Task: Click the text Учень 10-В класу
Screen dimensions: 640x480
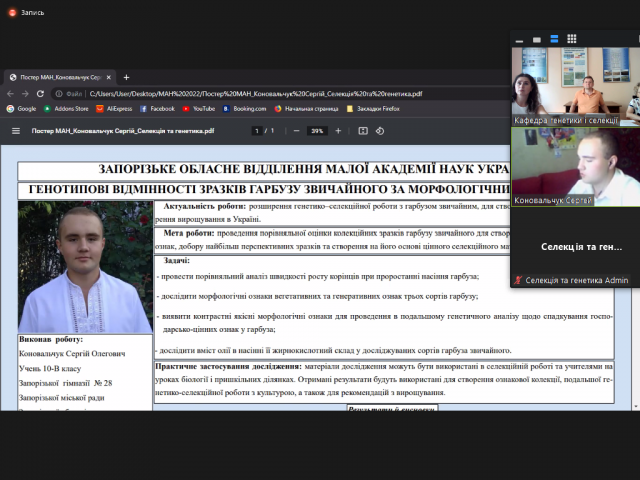Action: 50,369
